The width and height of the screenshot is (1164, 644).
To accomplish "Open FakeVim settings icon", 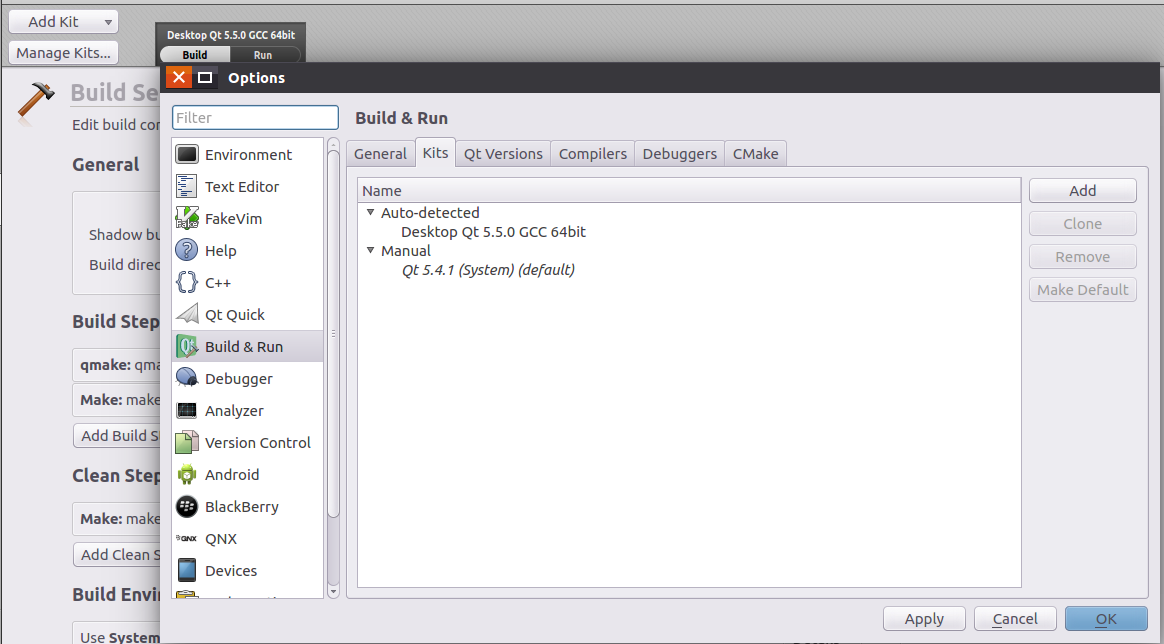I will [187, 219].
